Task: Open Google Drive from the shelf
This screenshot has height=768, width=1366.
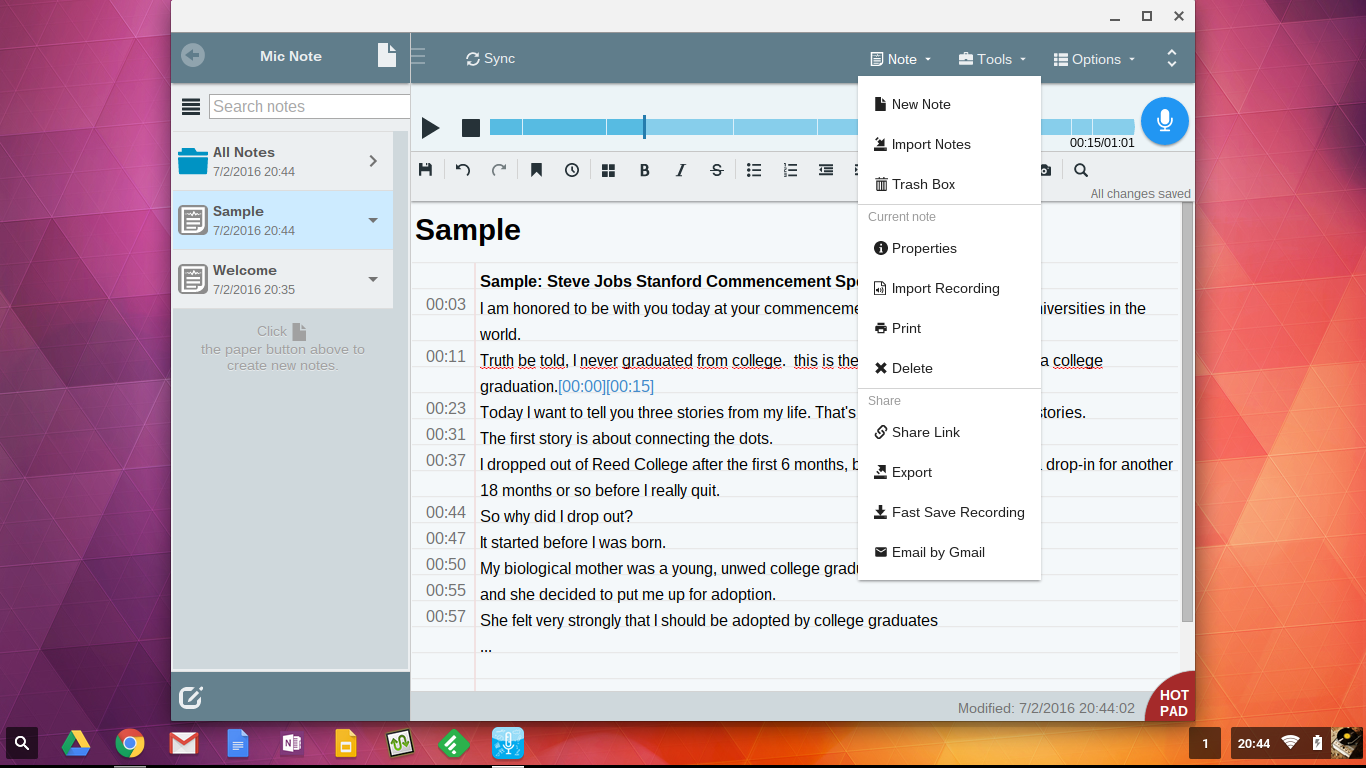Action: (x=76, y=743)
